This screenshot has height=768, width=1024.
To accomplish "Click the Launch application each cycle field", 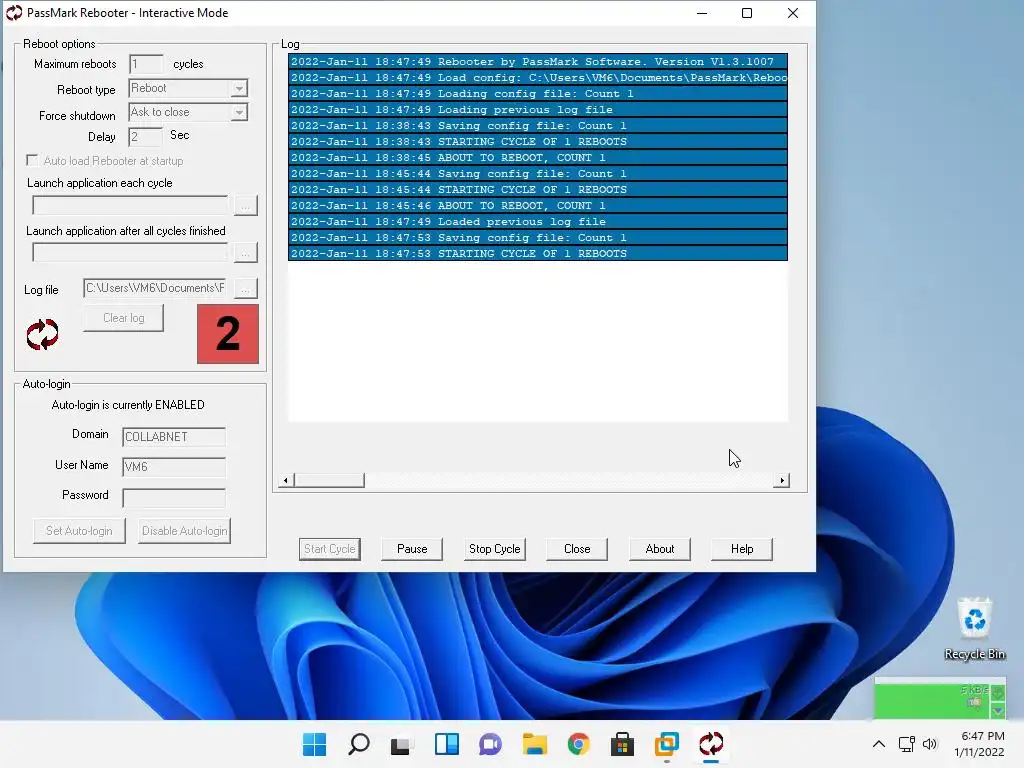I will tap(130, 206).
